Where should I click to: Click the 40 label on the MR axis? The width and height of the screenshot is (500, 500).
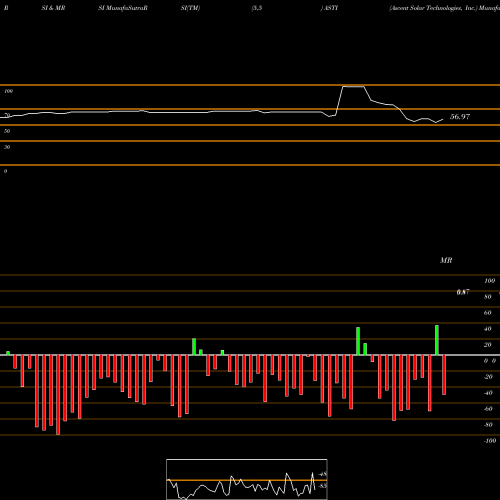[x=488, y=329]
